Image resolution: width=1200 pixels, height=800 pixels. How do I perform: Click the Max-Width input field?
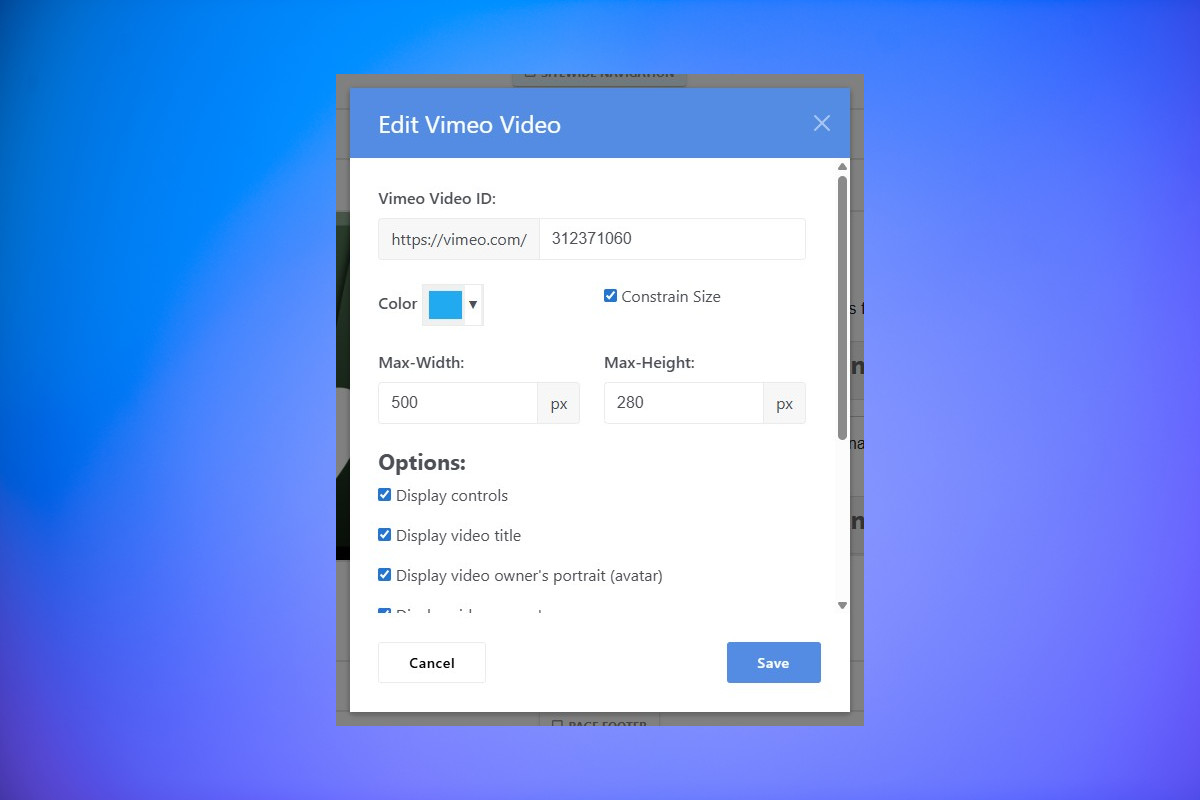(x=458, y=403)
